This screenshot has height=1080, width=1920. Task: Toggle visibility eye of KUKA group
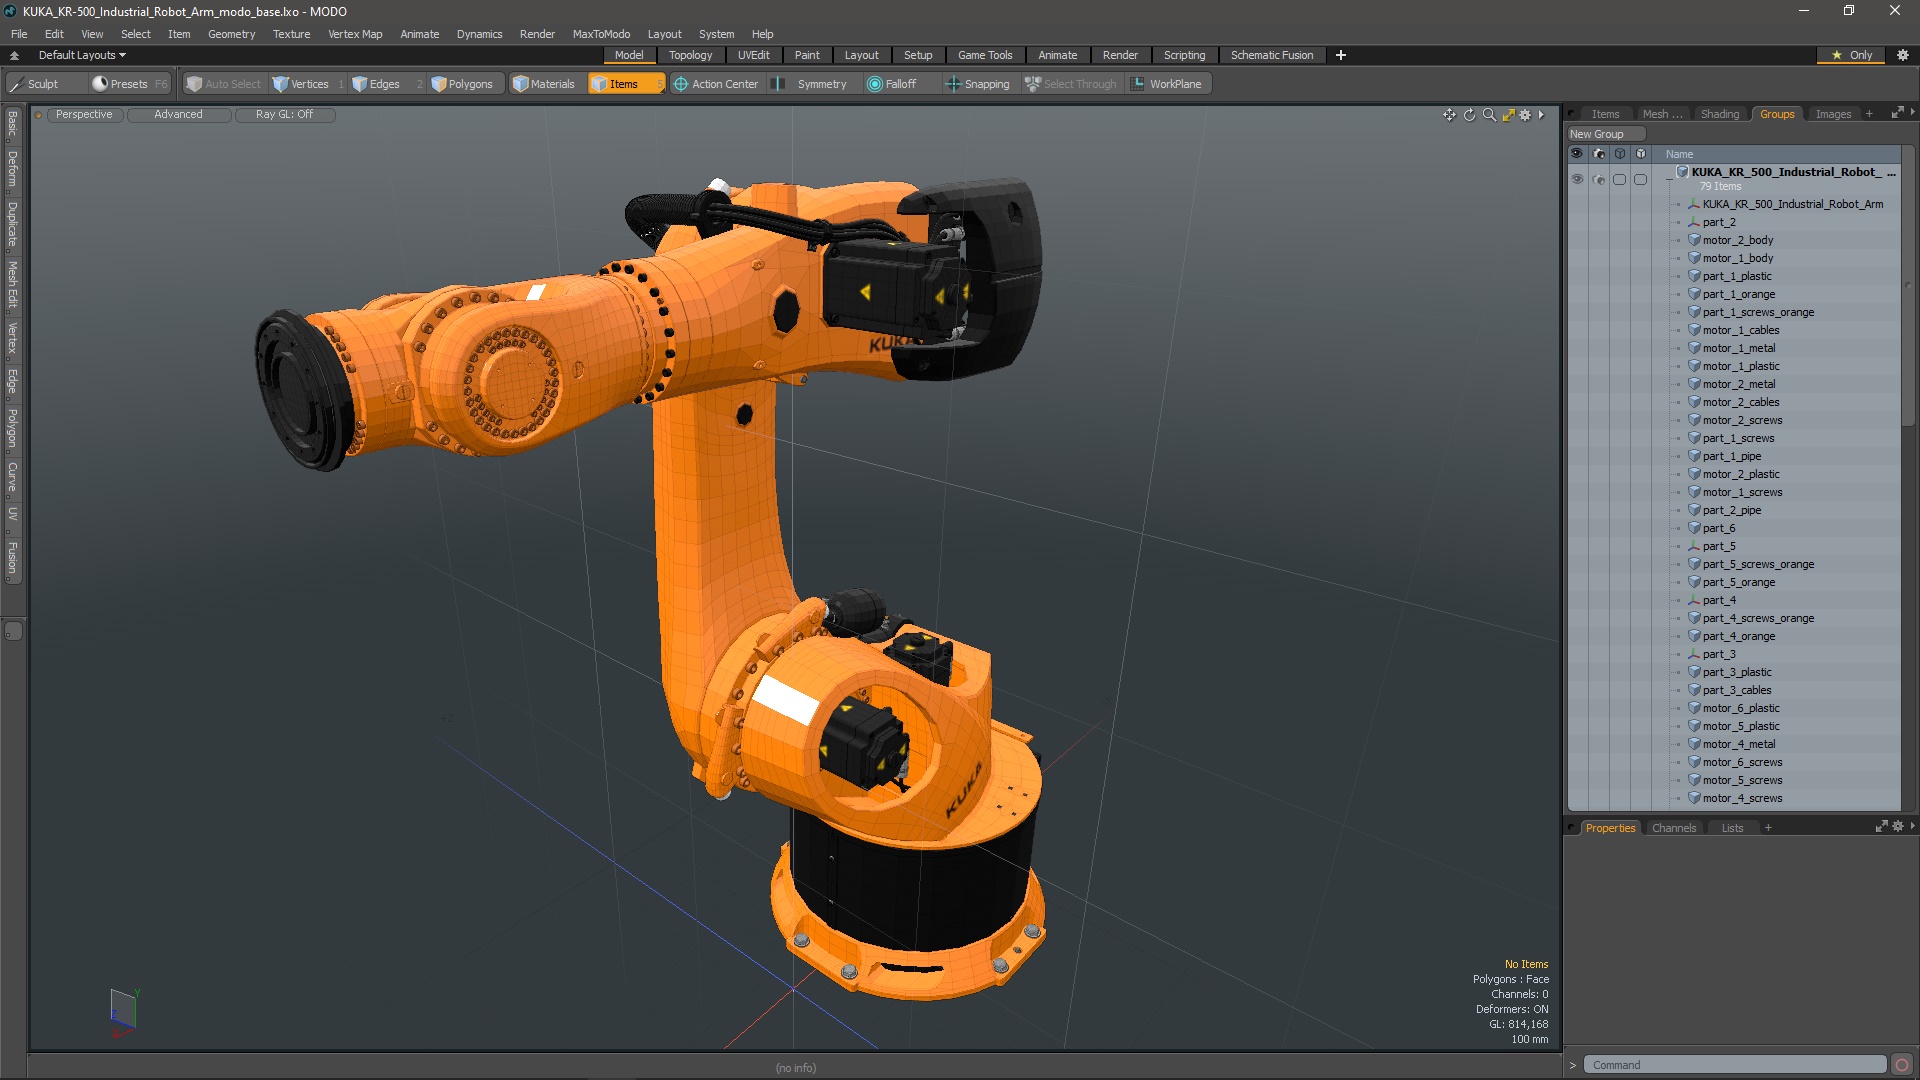click(1577, 180)
